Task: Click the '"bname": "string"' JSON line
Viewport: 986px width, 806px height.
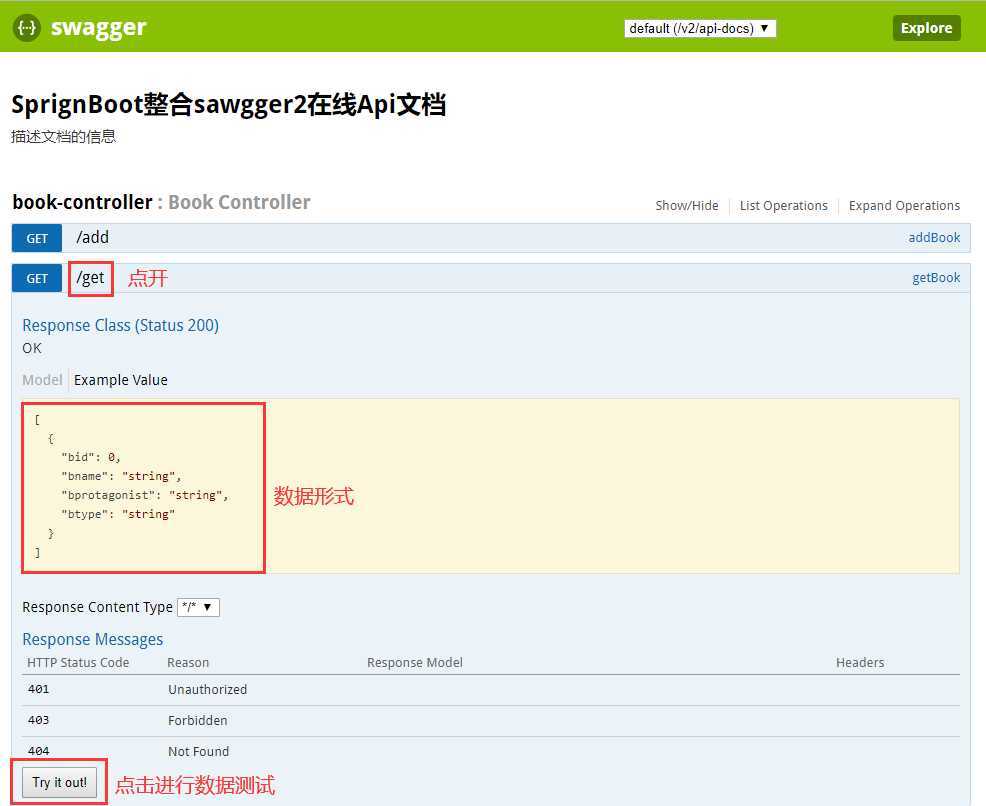Action: click(x=121, y=476)
